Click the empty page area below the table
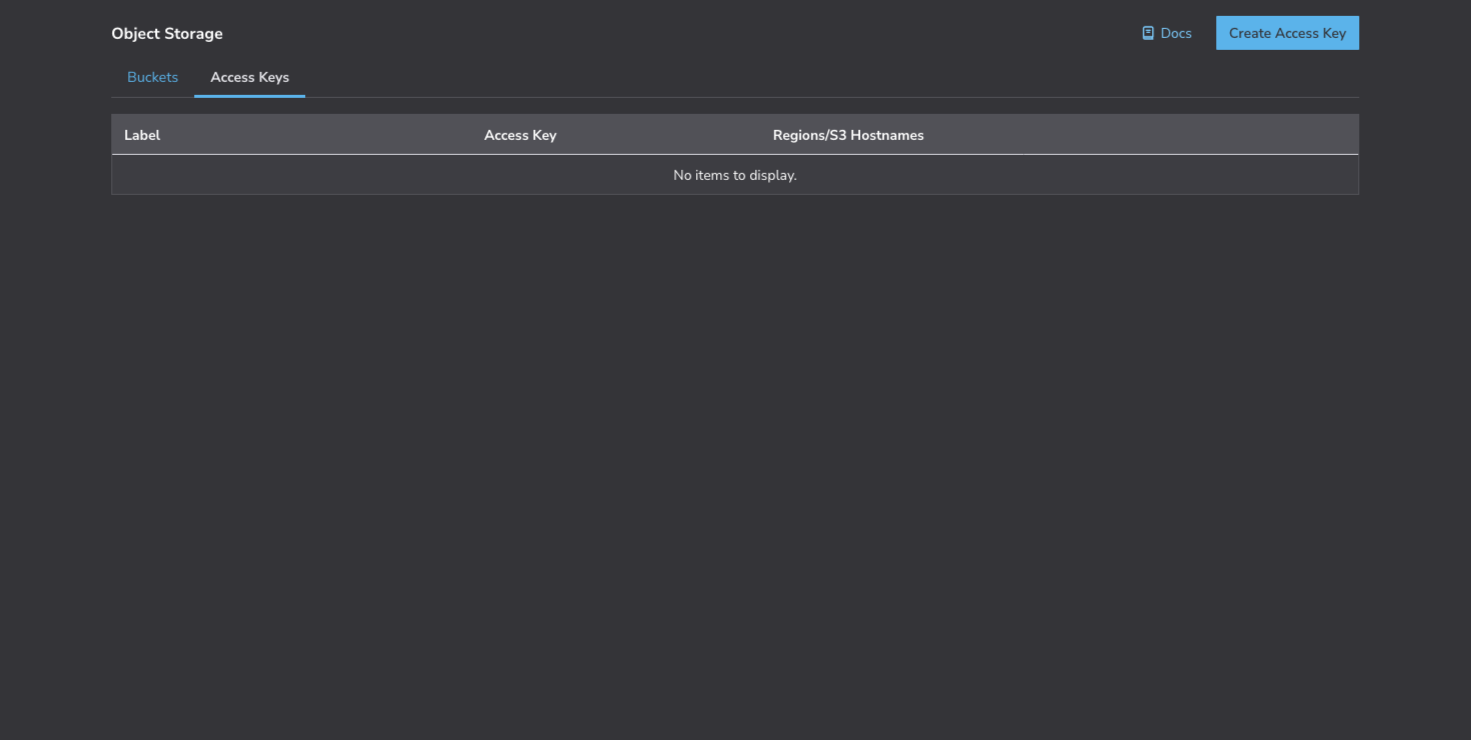The image size is (1471, 740). 735,450
